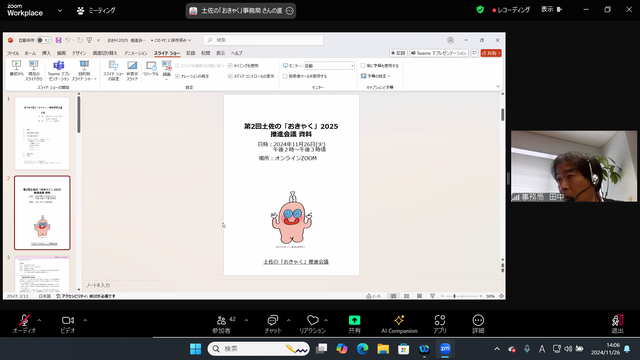
Task: Toggle PowerPoint AutoSave switch
Action: click(x=44, y=40)
